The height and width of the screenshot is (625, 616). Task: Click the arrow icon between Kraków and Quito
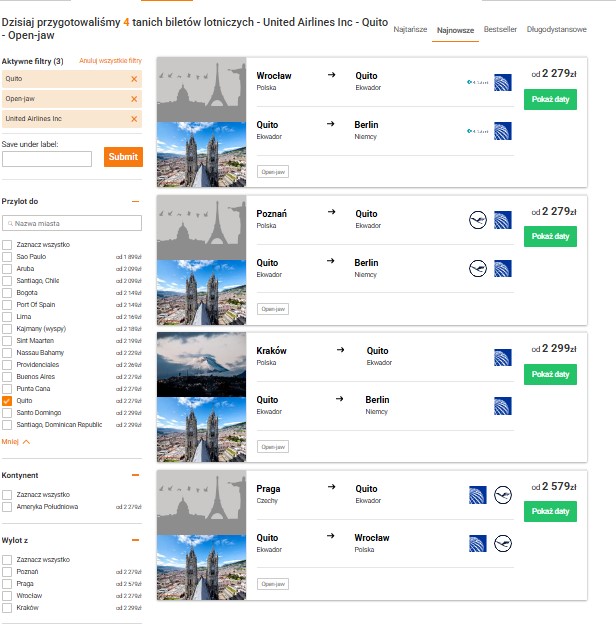coord(340,350)
